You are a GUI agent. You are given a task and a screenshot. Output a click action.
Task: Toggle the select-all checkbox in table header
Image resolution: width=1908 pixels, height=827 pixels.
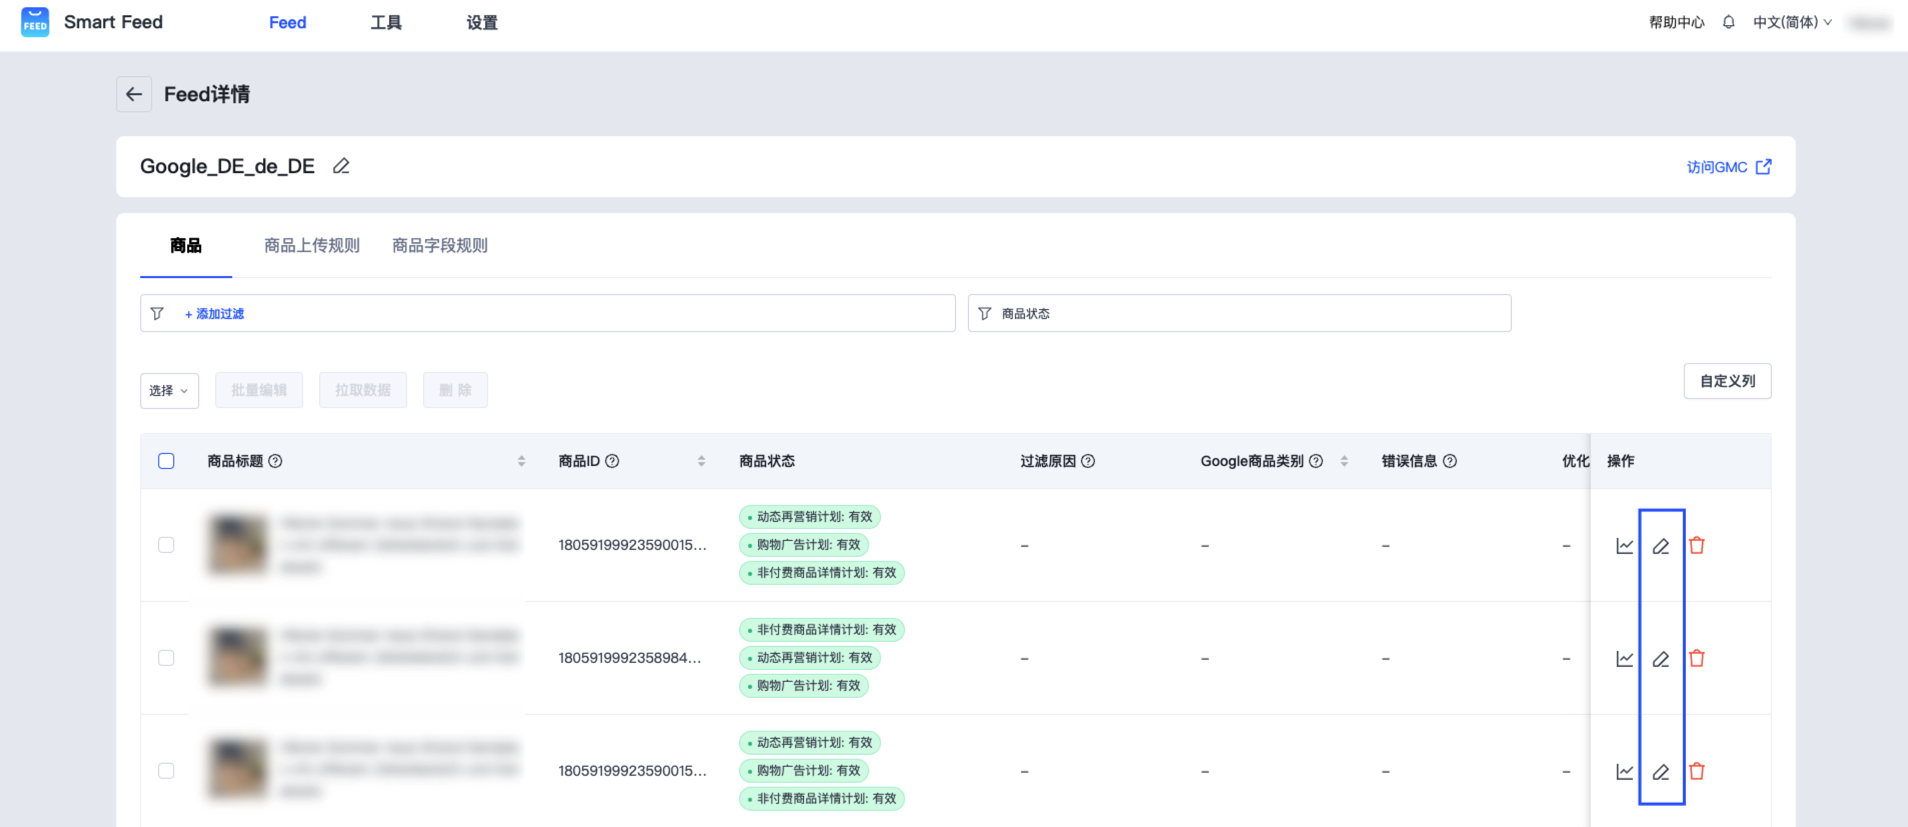(166, 461)
